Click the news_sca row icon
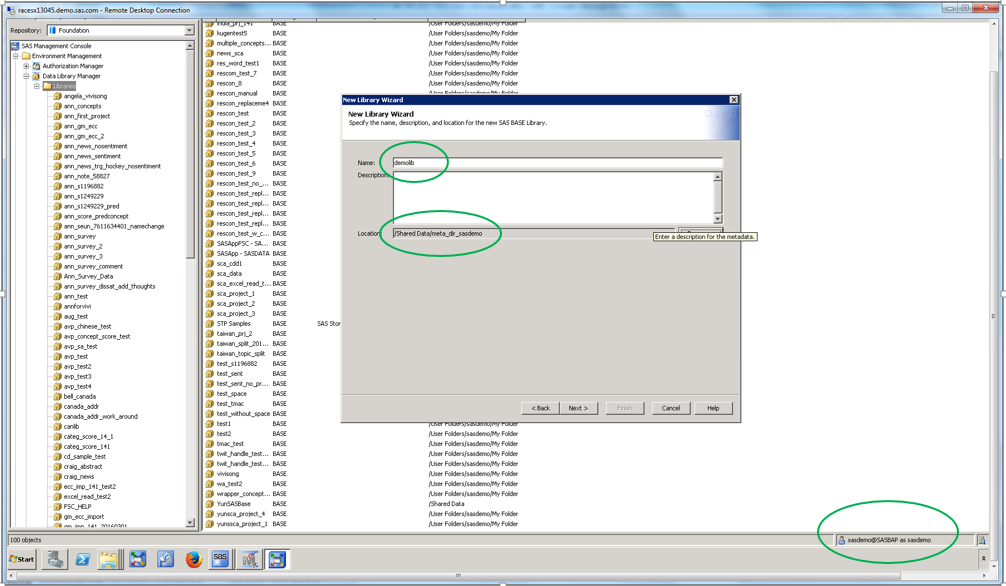The image size is (1006, 586). (210, 53)
